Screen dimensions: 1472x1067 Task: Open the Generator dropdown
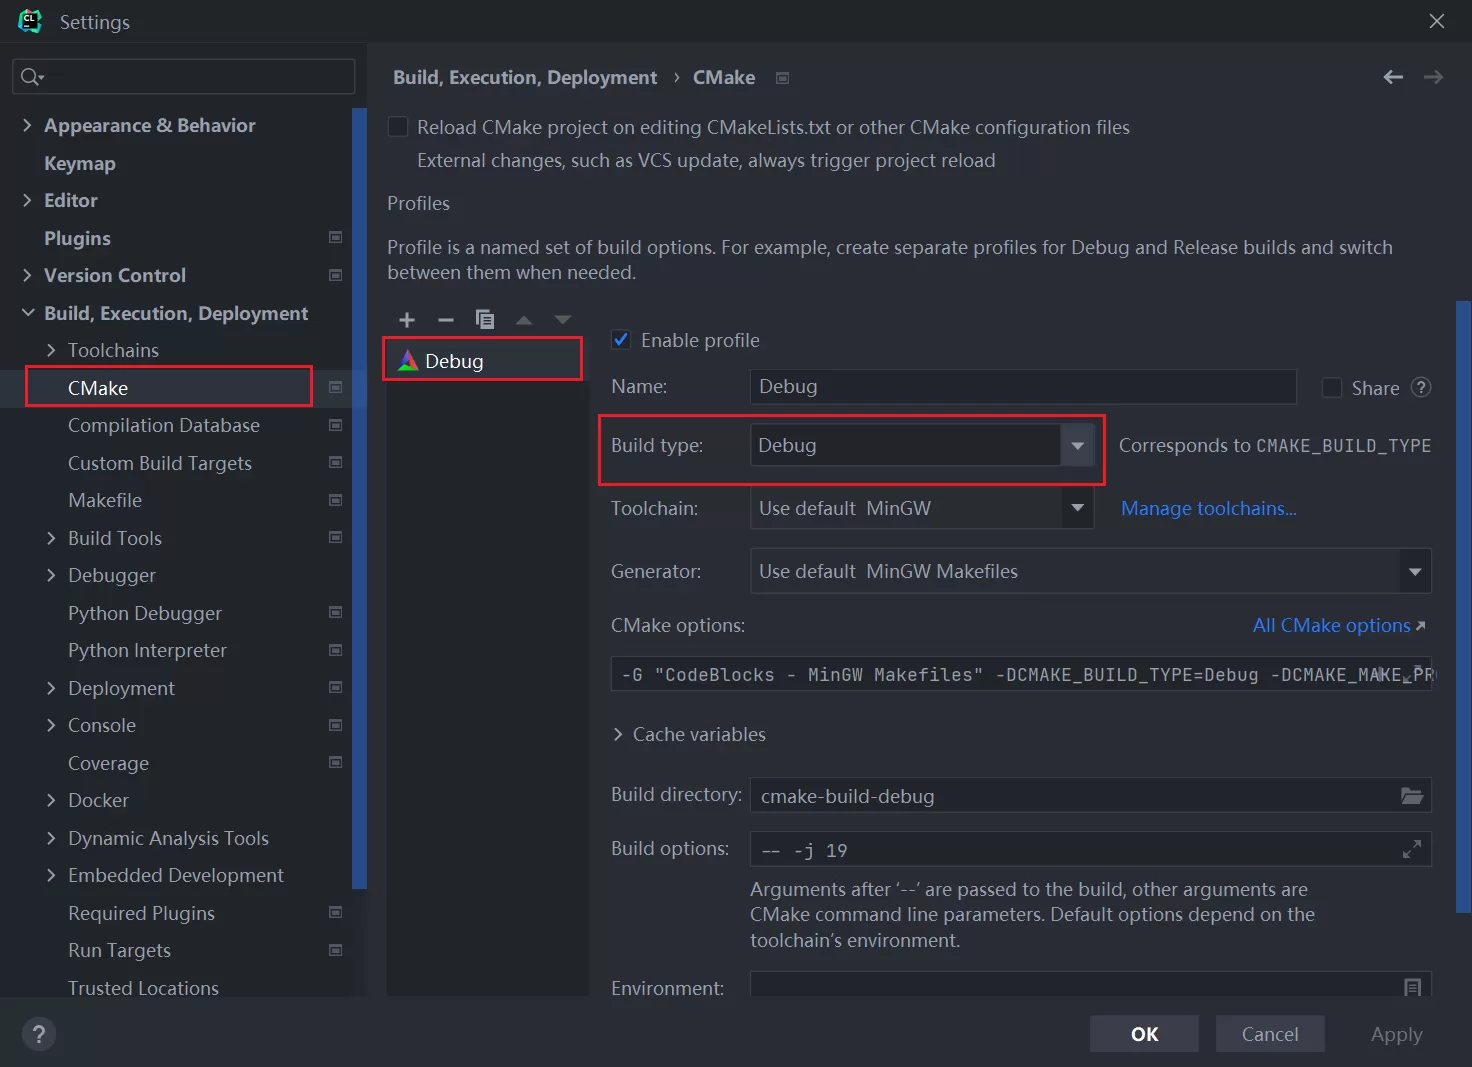1414,572
